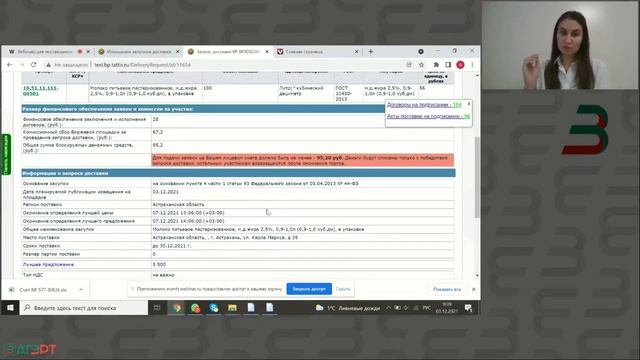Click the translate/share icon in address bar
The image size is (640, 360).
pos(409,64)
